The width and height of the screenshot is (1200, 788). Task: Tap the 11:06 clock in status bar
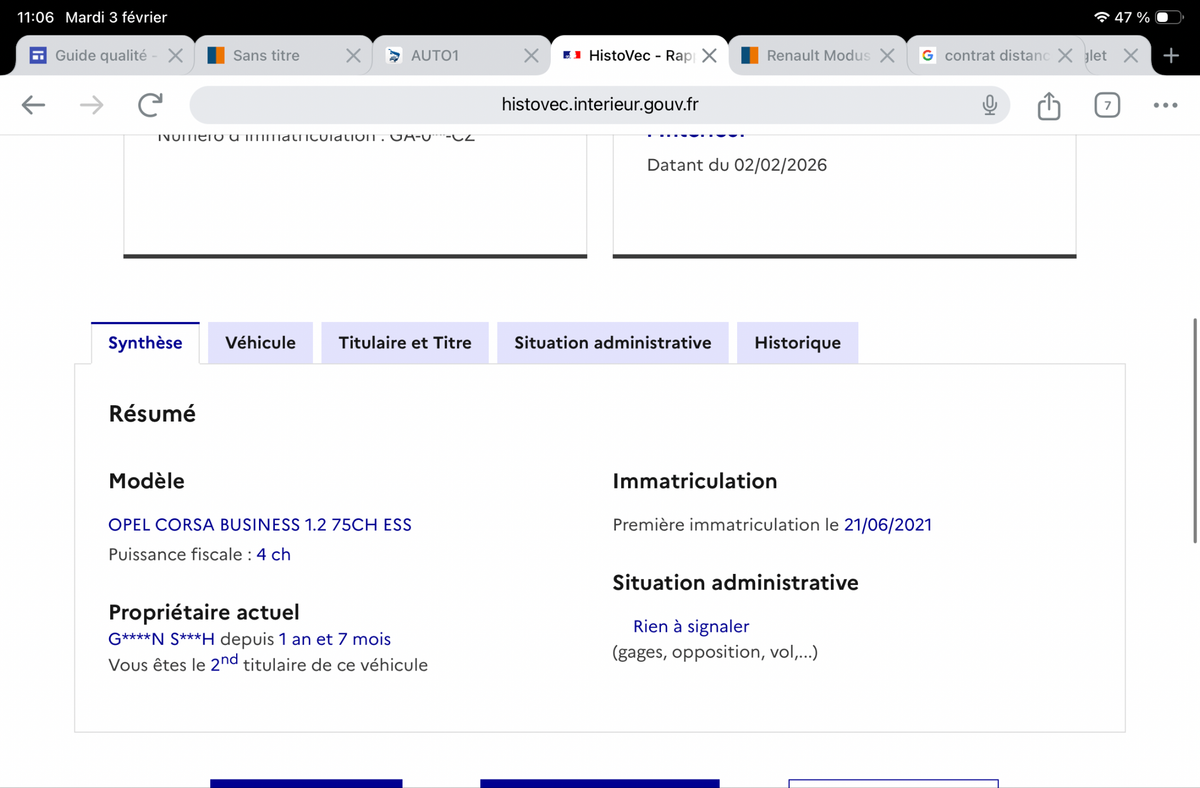coord(35,17)
